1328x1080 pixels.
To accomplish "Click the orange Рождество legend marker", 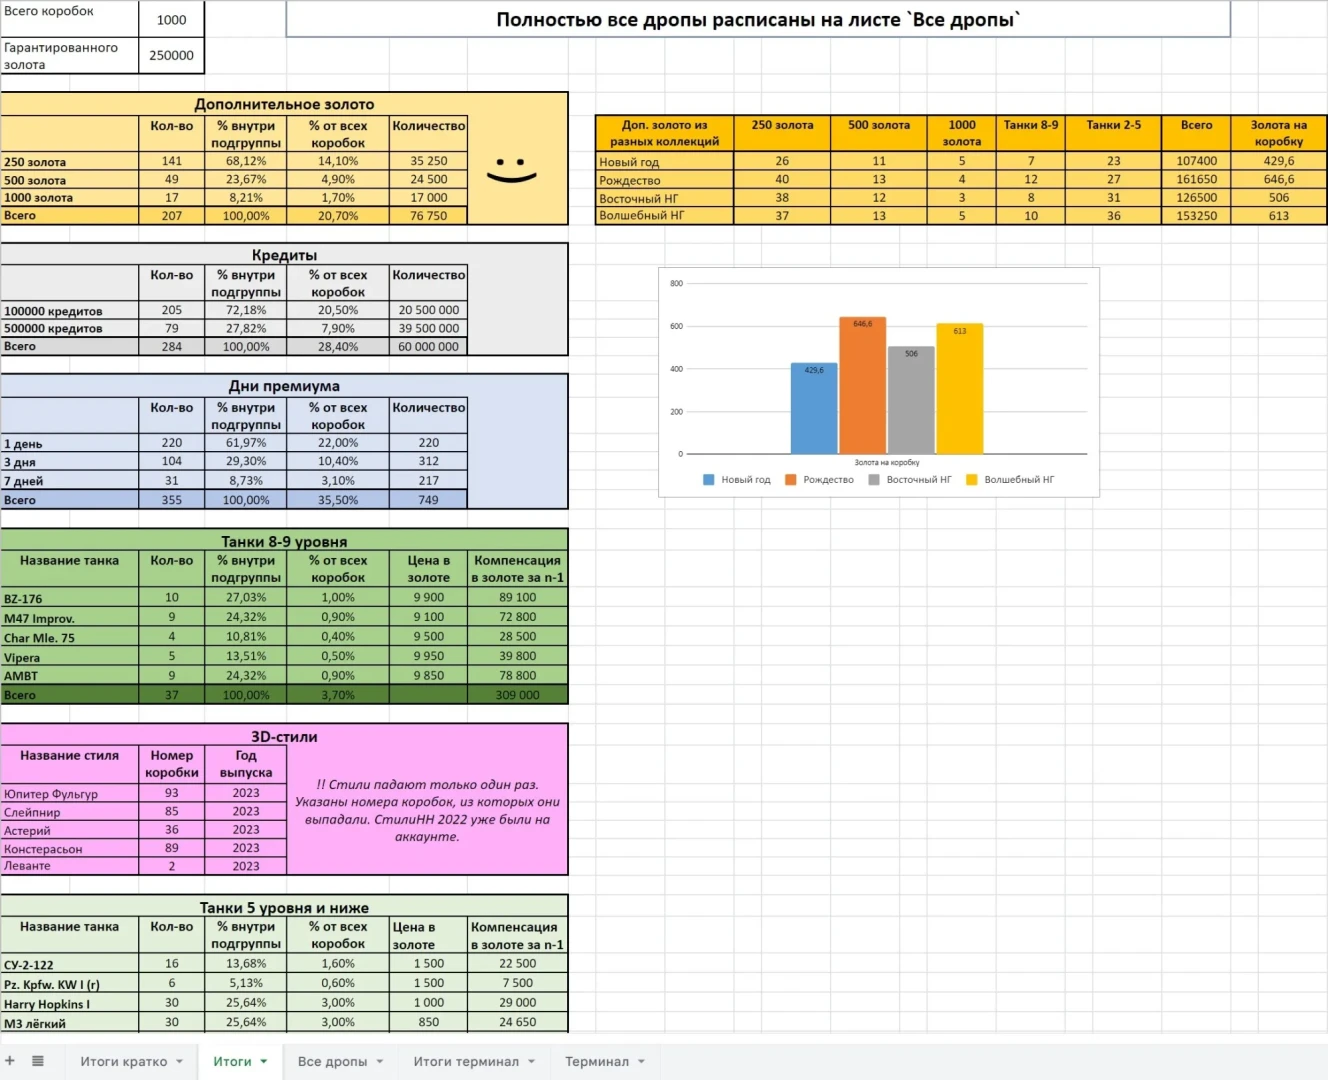I will [x=790, y=480].
